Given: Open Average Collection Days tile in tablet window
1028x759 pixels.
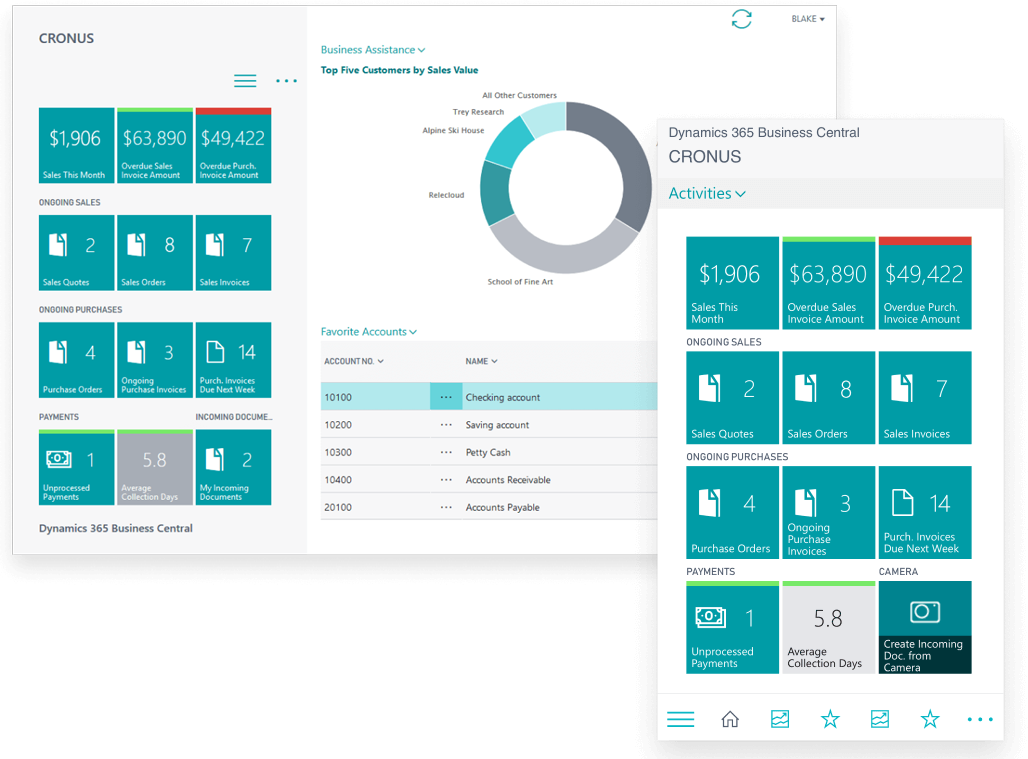Looking at the screenshot, I should point(155,467).
